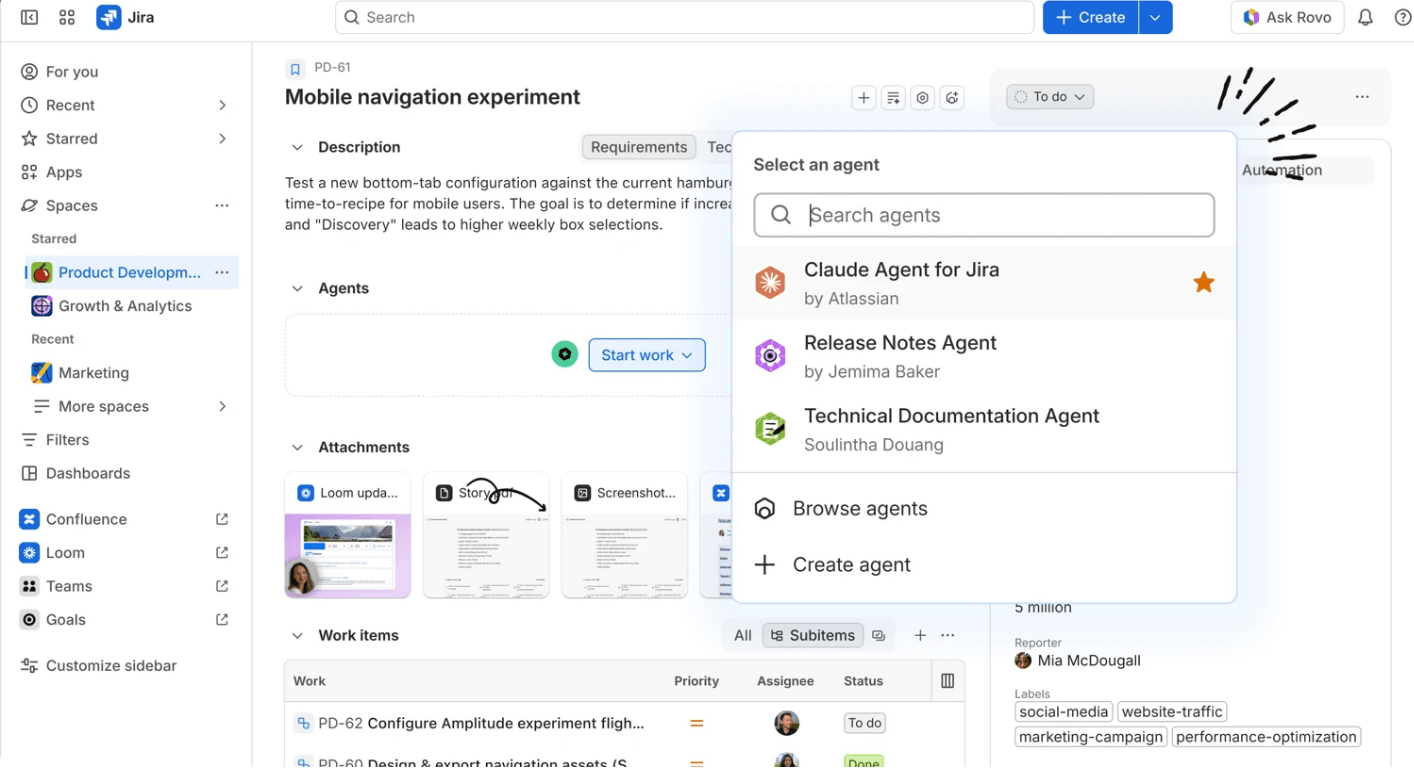
Task: Open the Loom update attachment thumbnail
Action: tap(348, 535)
